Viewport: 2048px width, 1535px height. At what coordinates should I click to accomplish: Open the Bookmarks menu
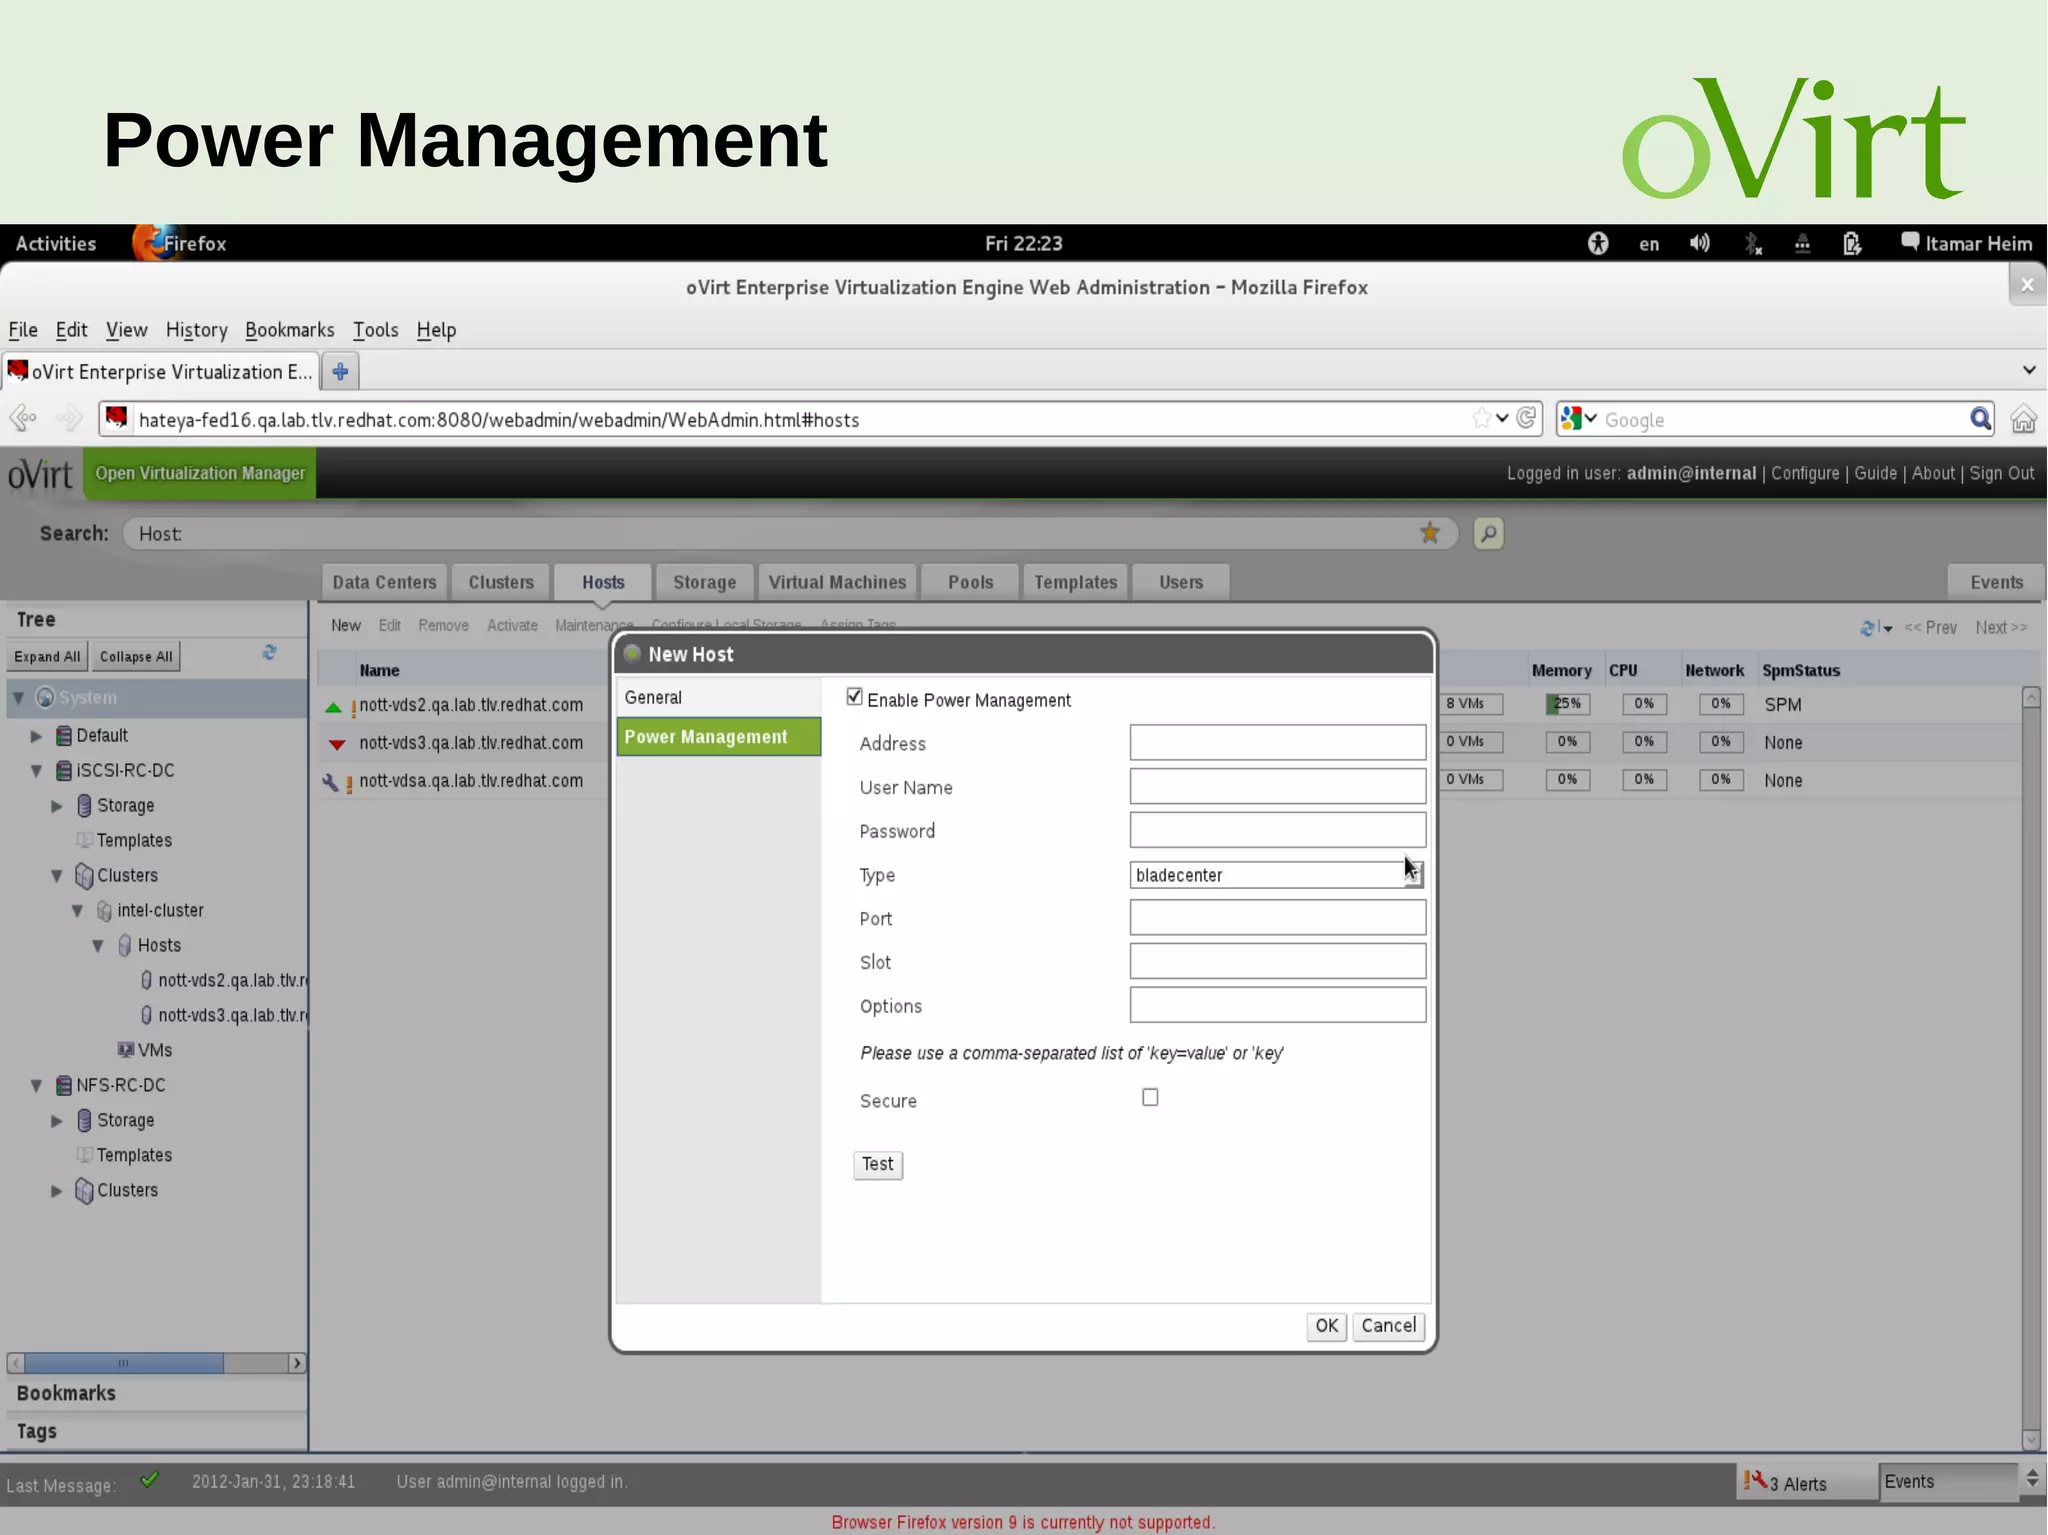[289, 330]
